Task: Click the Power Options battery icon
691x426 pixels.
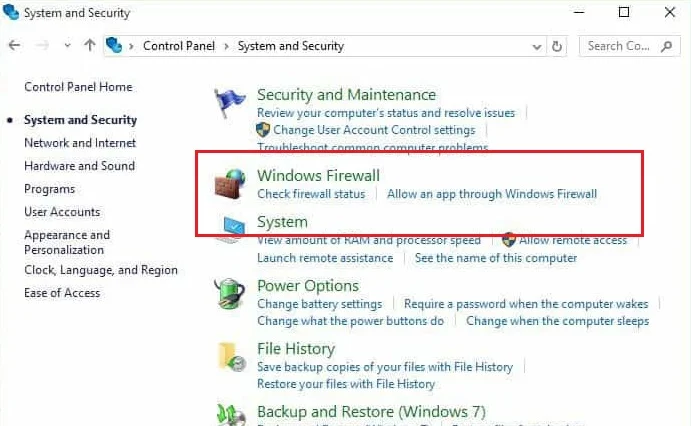Action: [x=231, y=294]
